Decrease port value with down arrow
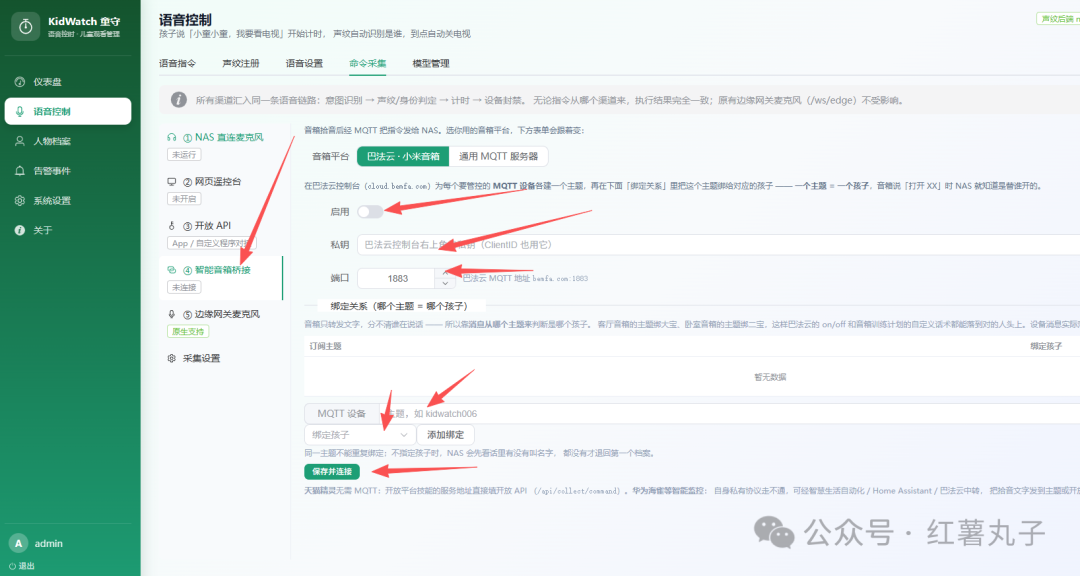Screen dimensions: 1080x576 pyautogui.click(x=445, y=283)
